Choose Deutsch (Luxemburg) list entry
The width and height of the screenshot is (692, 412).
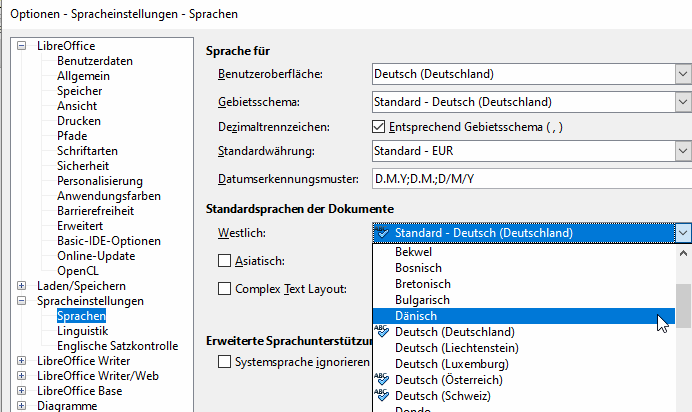coord(524,364)
